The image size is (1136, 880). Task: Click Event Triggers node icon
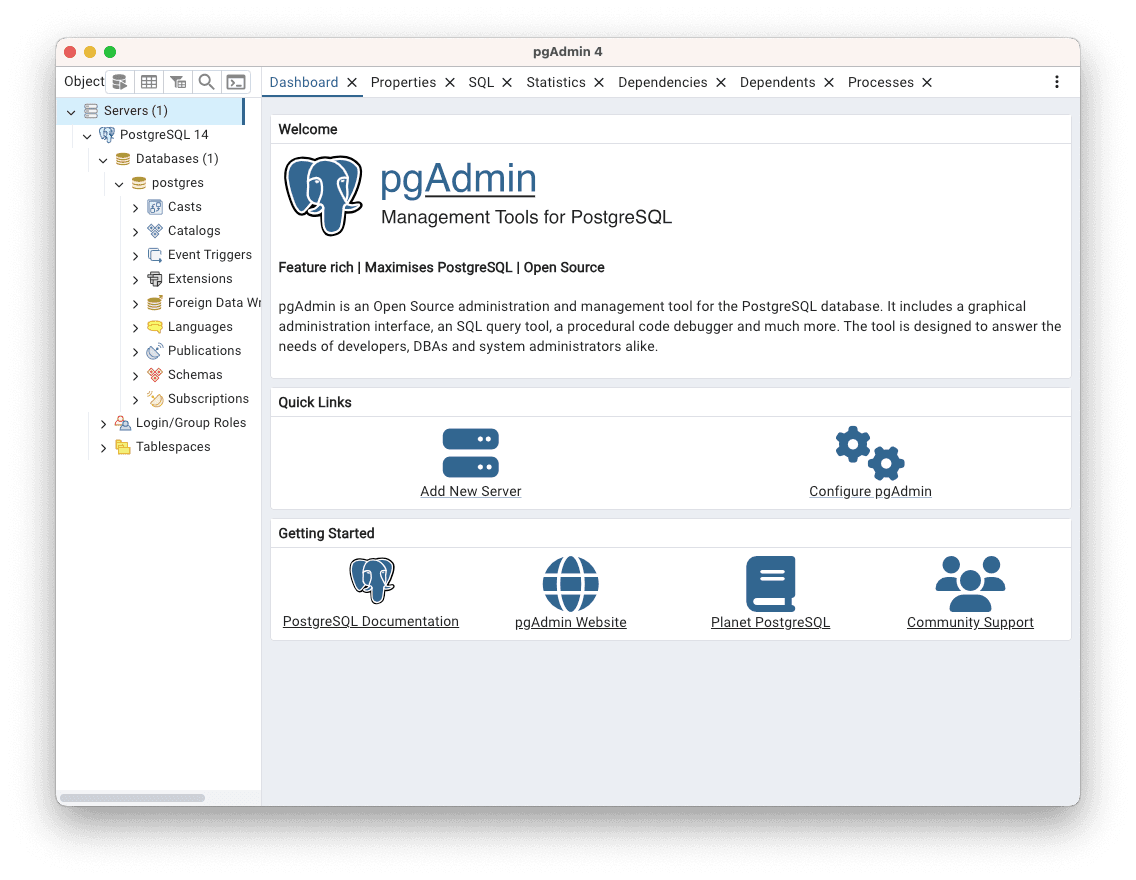coord(155,255)
